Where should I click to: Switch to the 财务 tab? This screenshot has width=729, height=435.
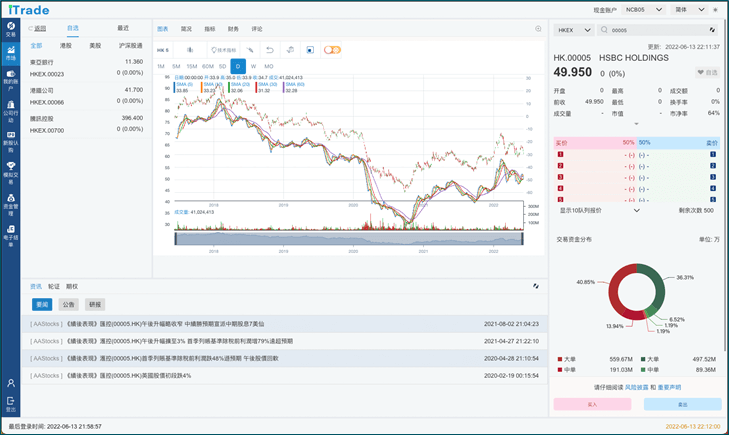point(233,29)
